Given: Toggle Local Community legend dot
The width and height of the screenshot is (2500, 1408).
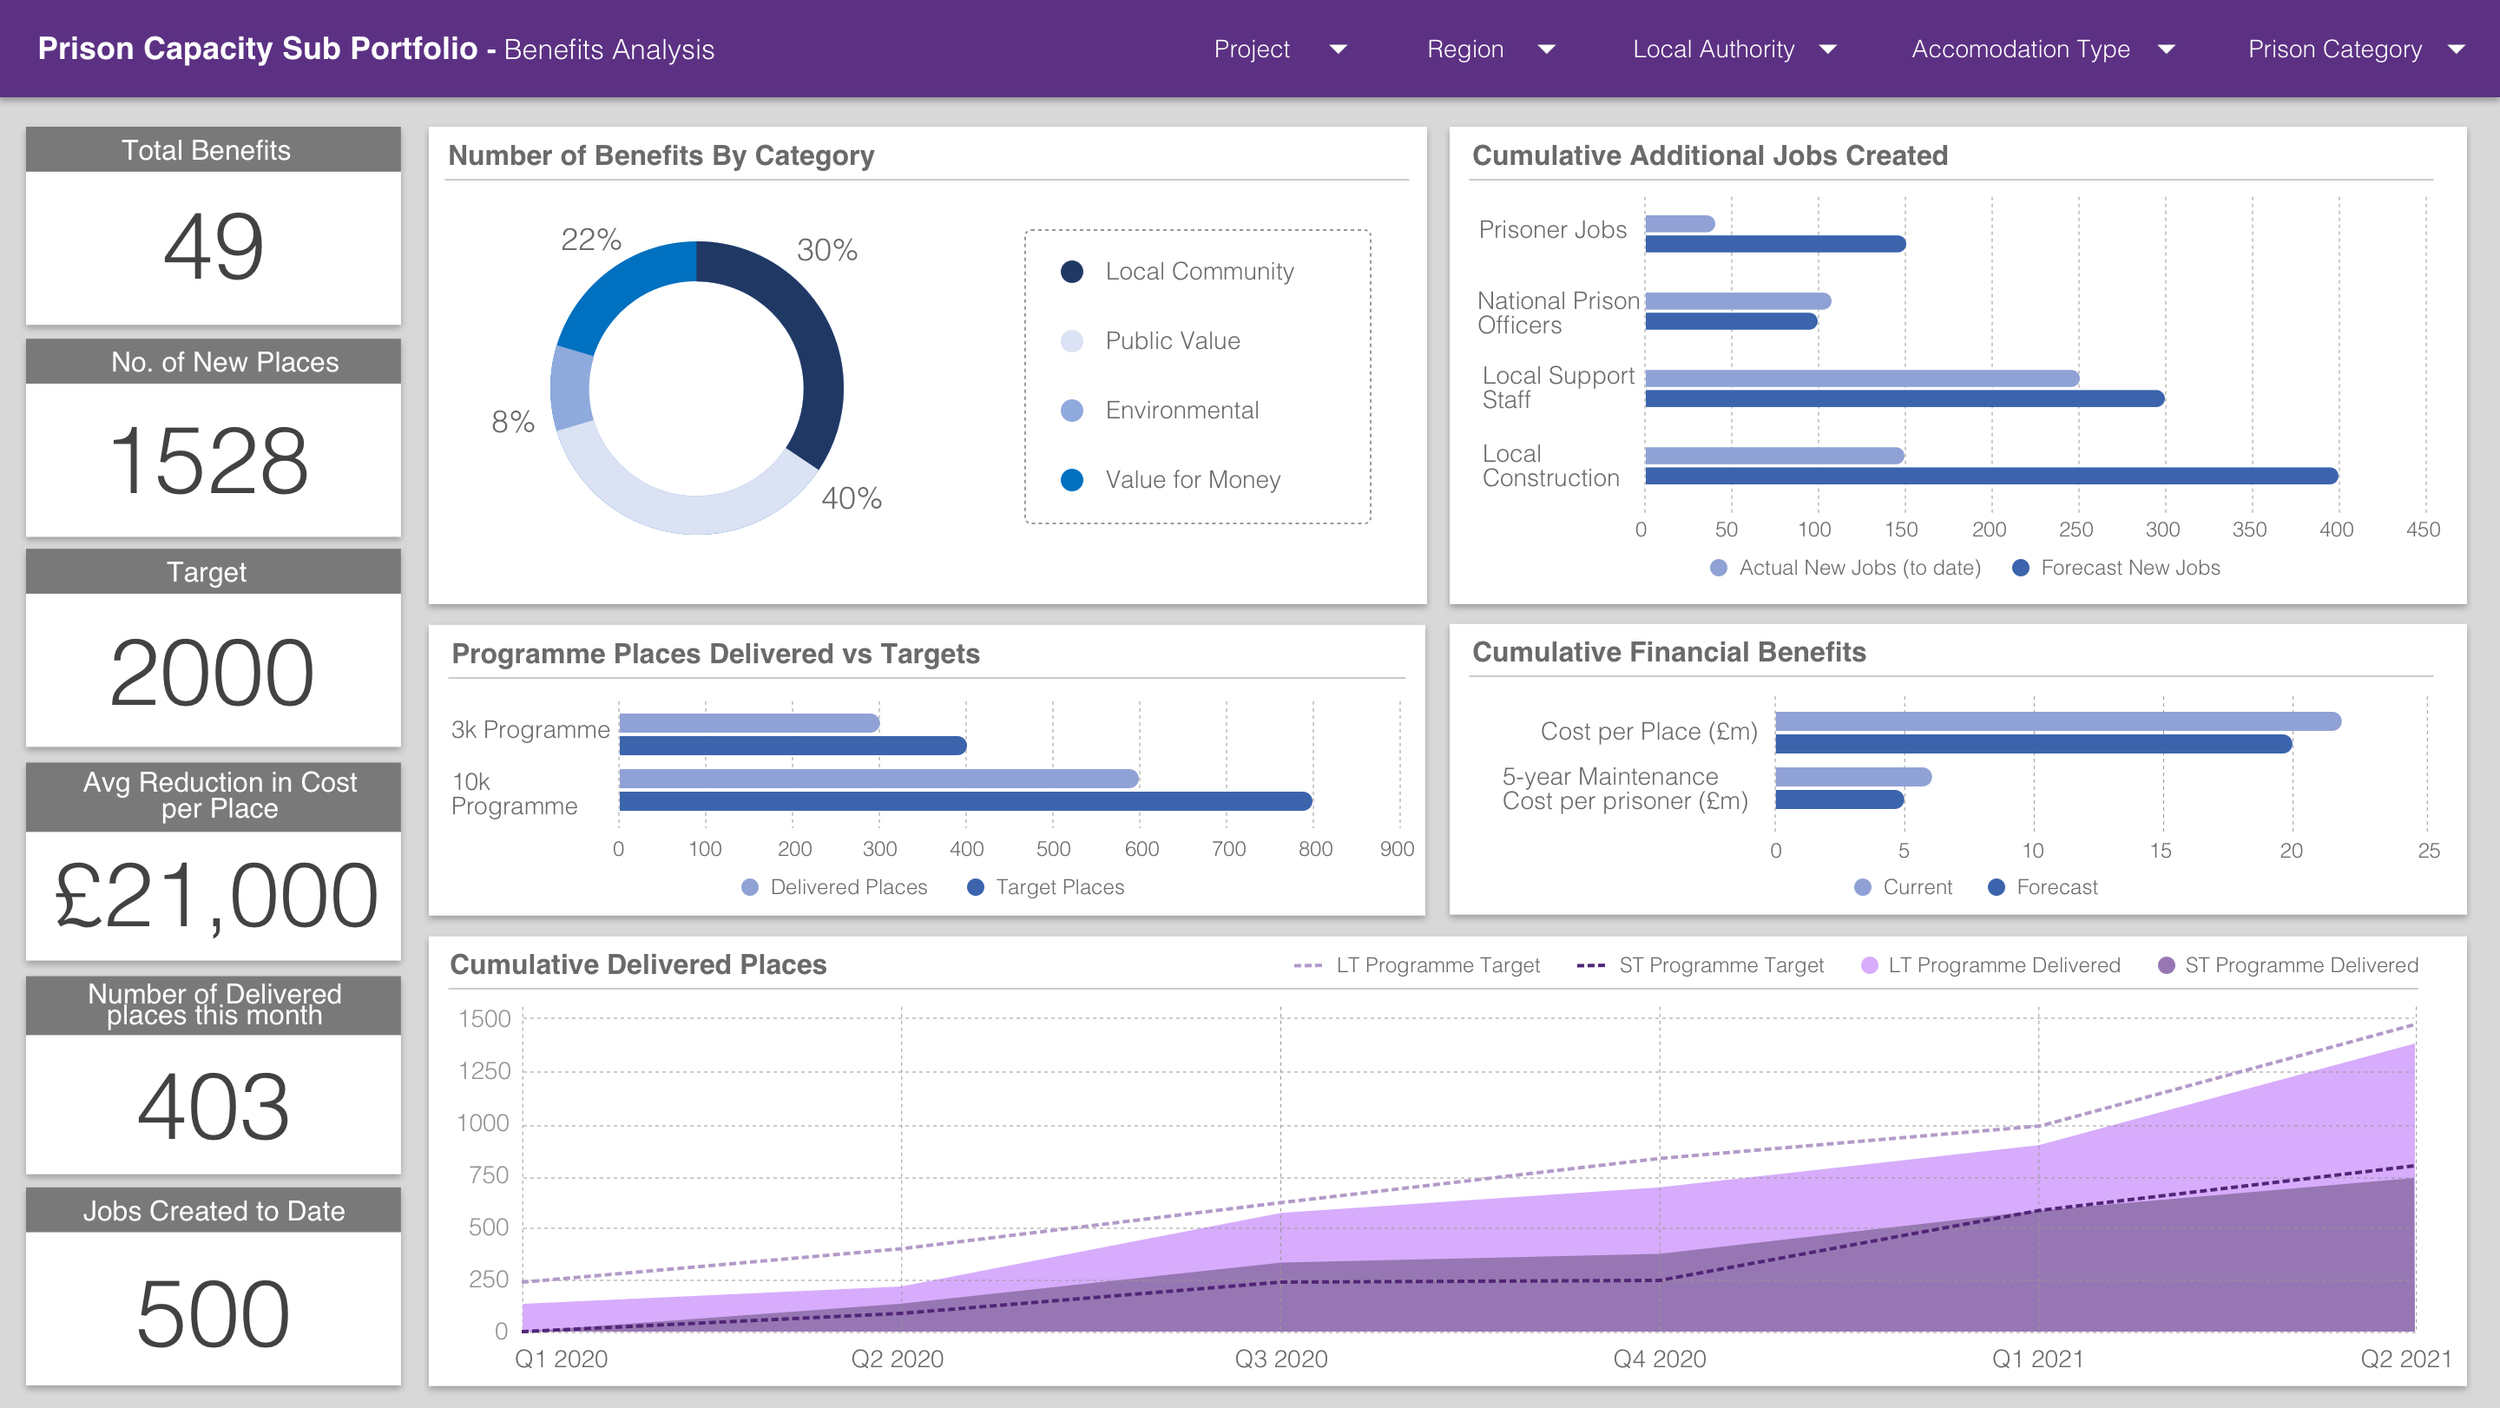Looking at the screenshot, I should 1072,272.
